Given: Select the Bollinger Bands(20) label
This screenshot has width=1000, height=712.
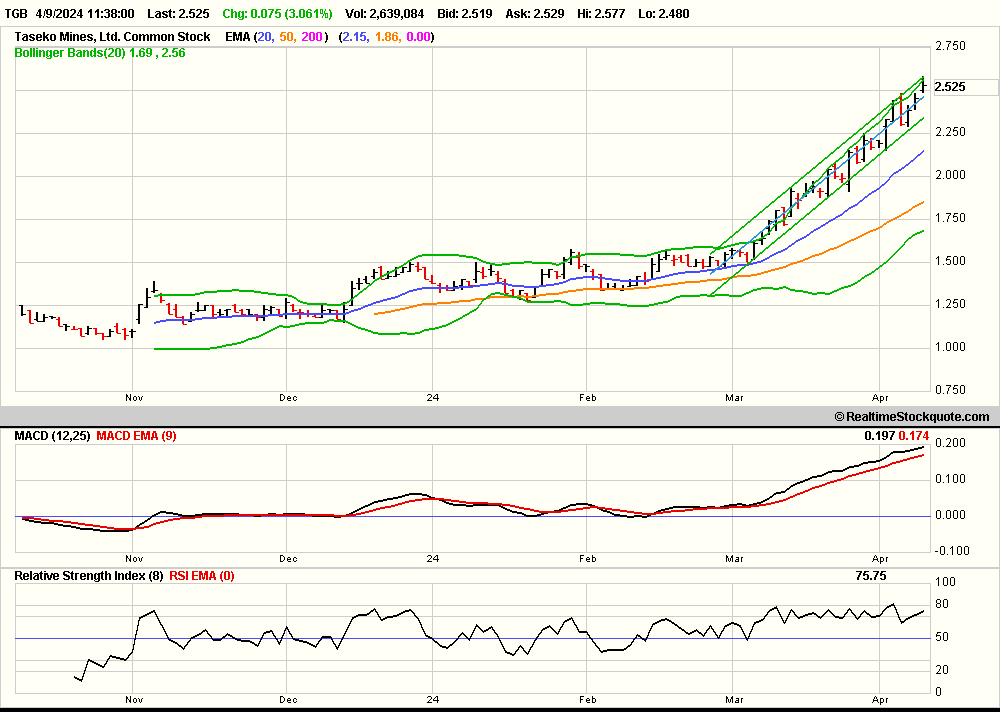Looking at the screenshot, I should click(x=69, y=53).
